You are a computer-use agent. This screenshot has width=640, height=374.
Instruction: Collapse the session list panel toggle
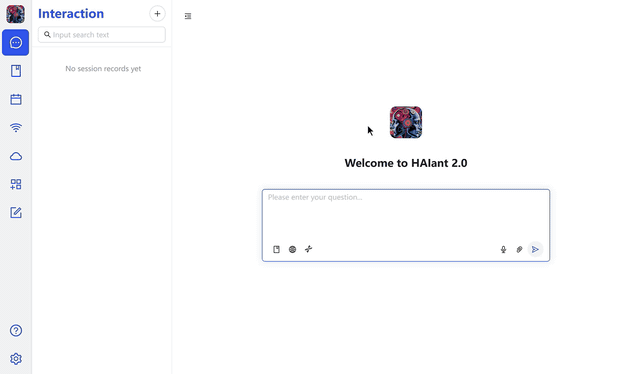pyautogui.click(x=188, y=16)
